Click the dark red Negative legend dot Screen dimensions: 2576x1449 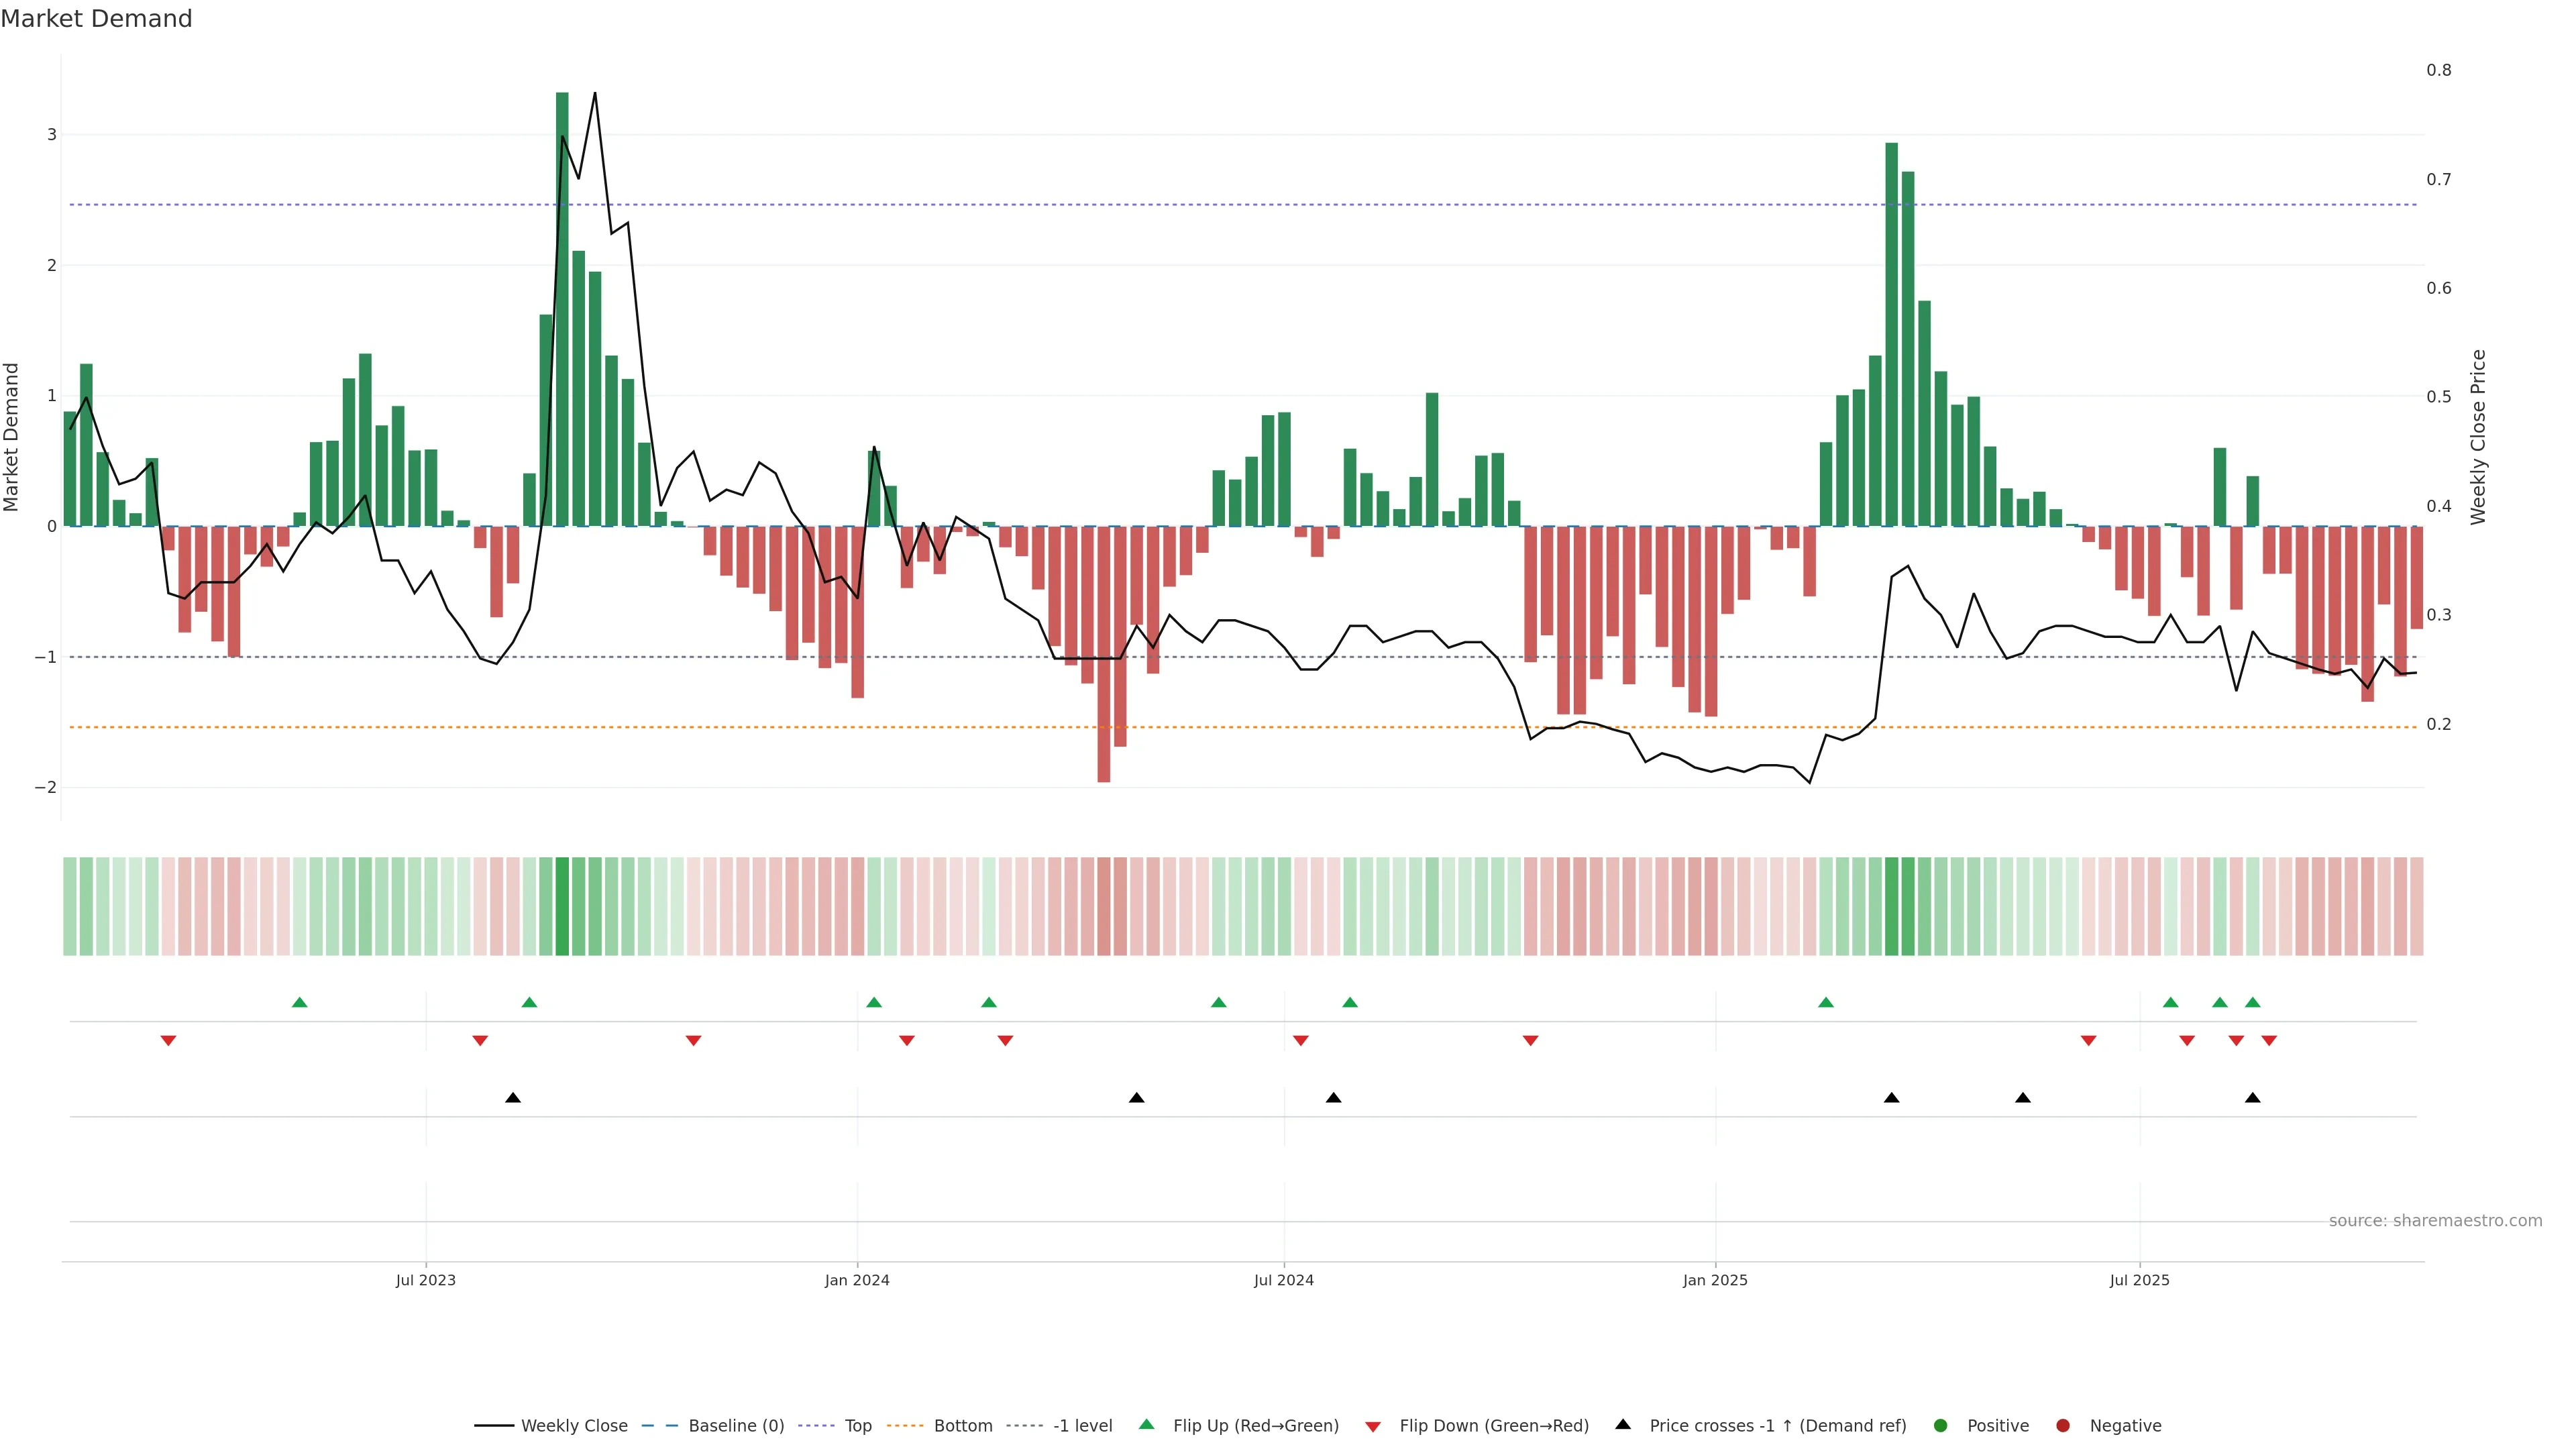tap(2063, 1425)
